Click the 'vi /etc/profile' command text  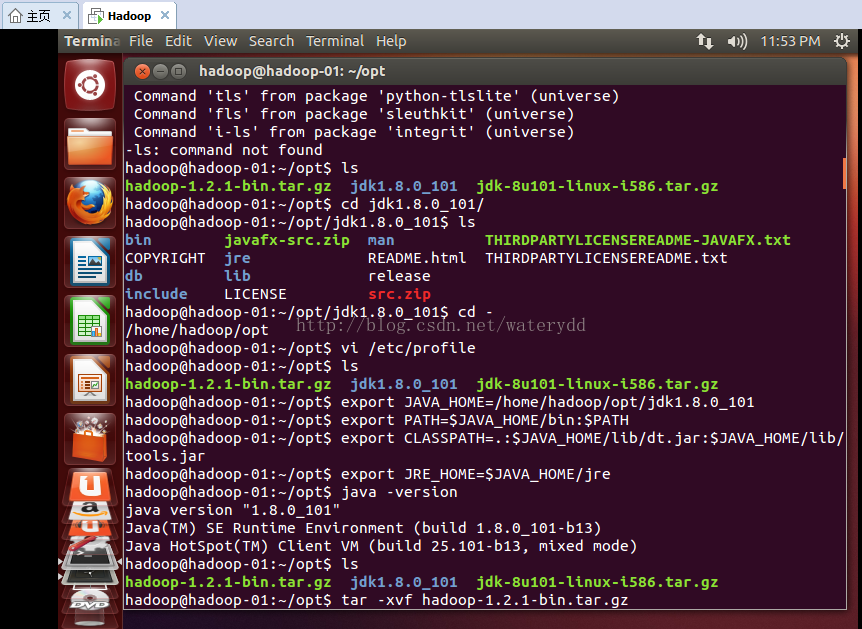(408, 348)
